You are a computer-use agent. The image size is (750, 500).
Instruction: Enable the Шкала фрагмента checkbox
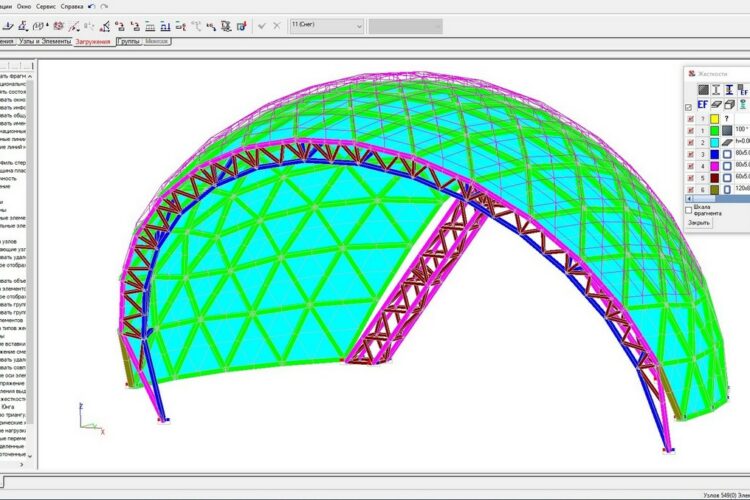click(x=688, y=209)
